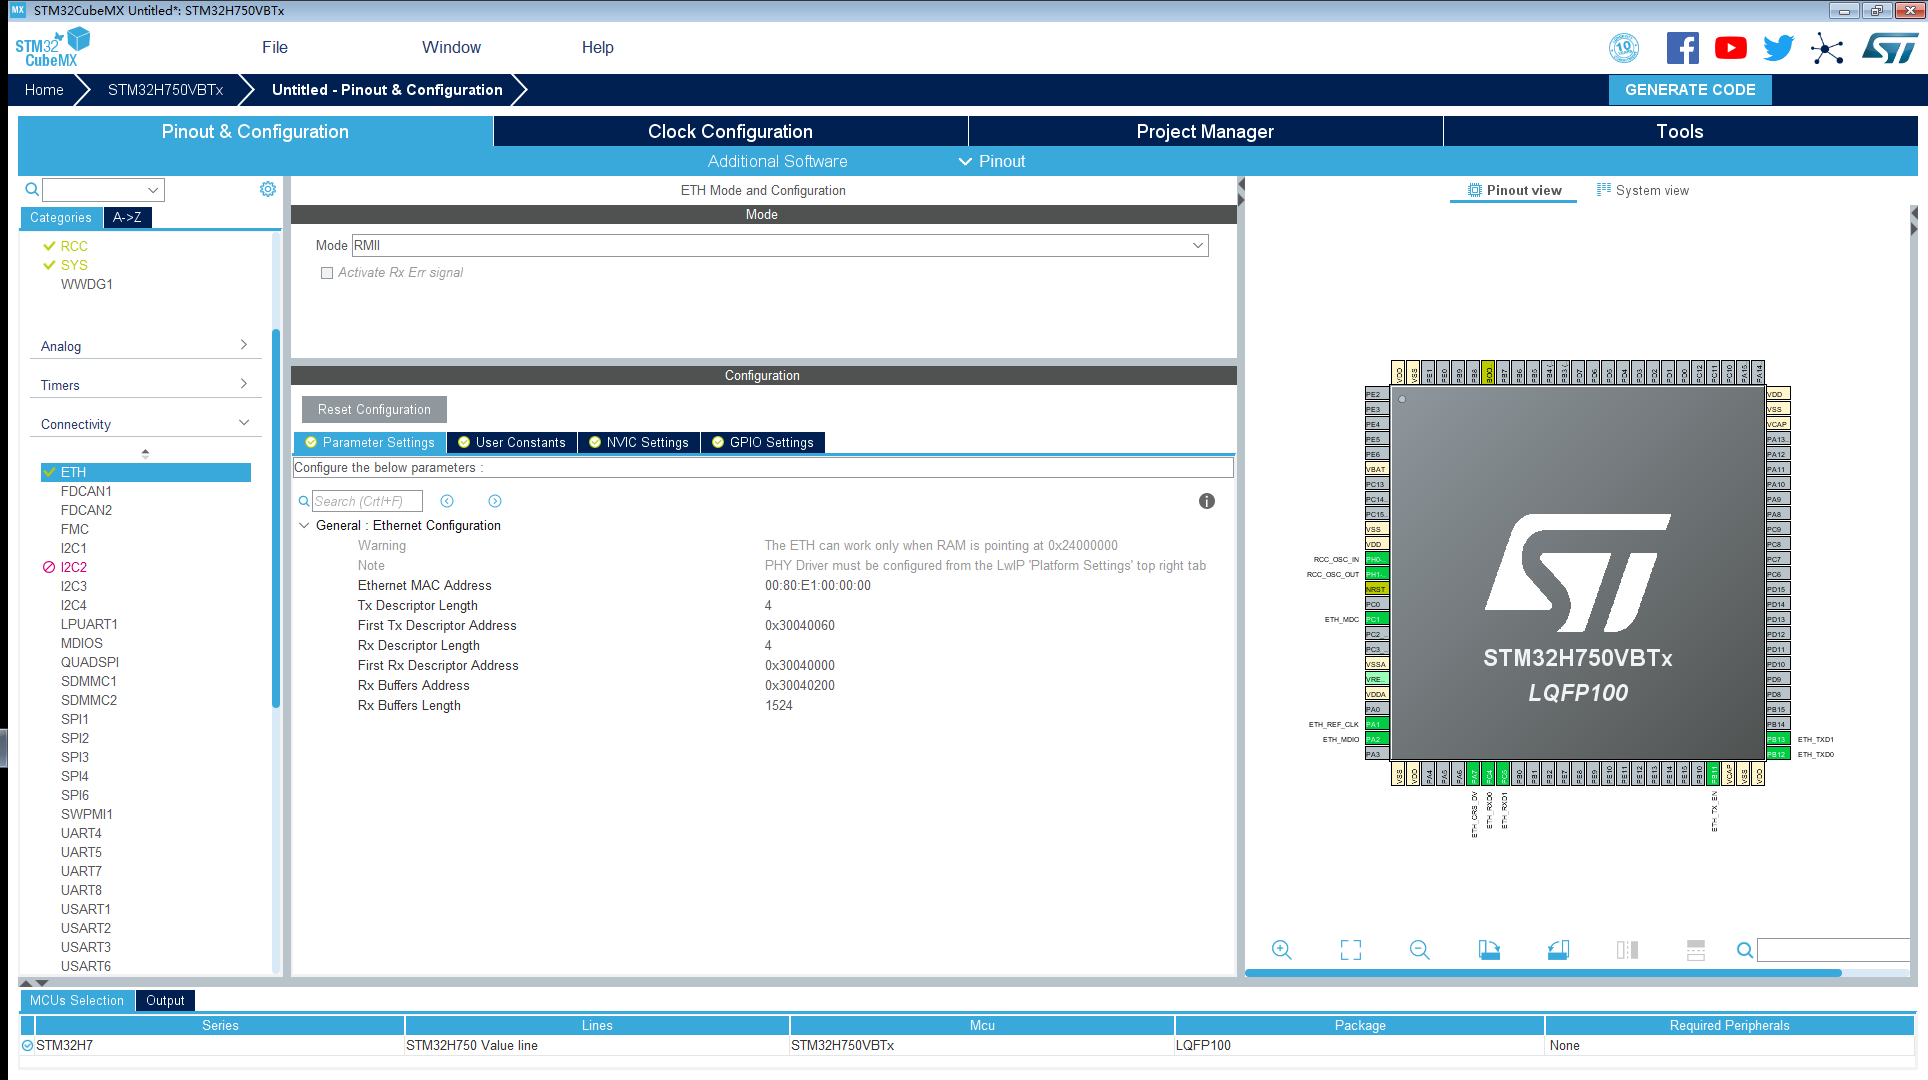The width and height of the screenshot is (1928, 1080).
Task: Select the FDCAN1 peripheral in the list
Action: point(86,491)
